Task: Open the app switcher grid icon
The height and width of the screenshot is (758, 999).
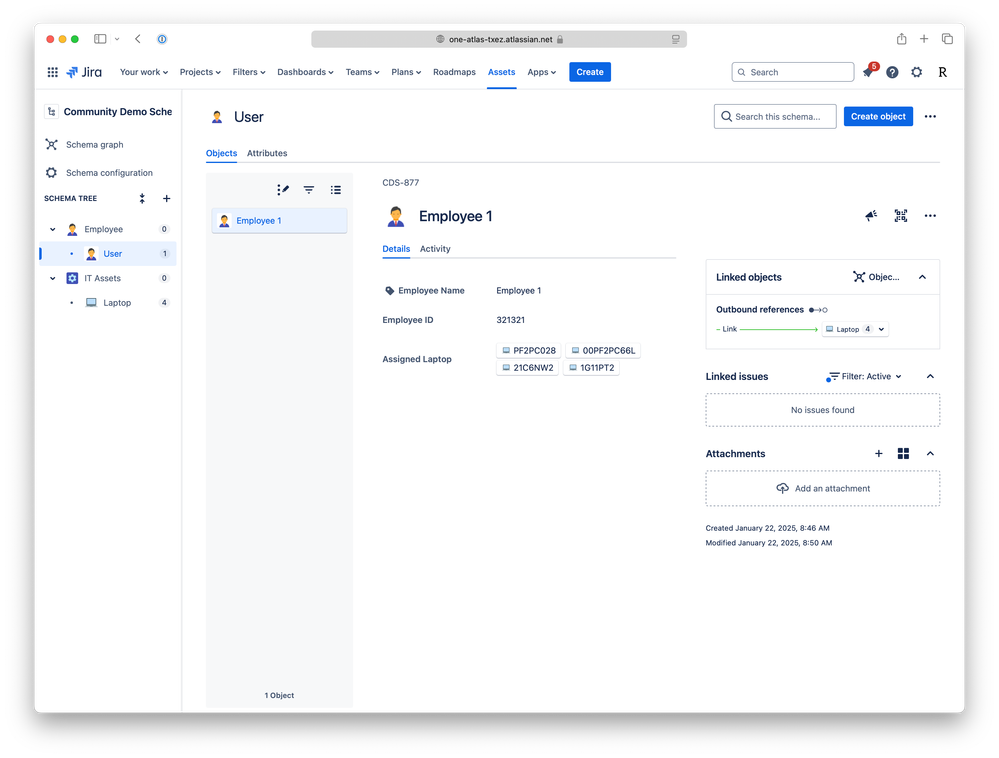Action: point(52,72)
